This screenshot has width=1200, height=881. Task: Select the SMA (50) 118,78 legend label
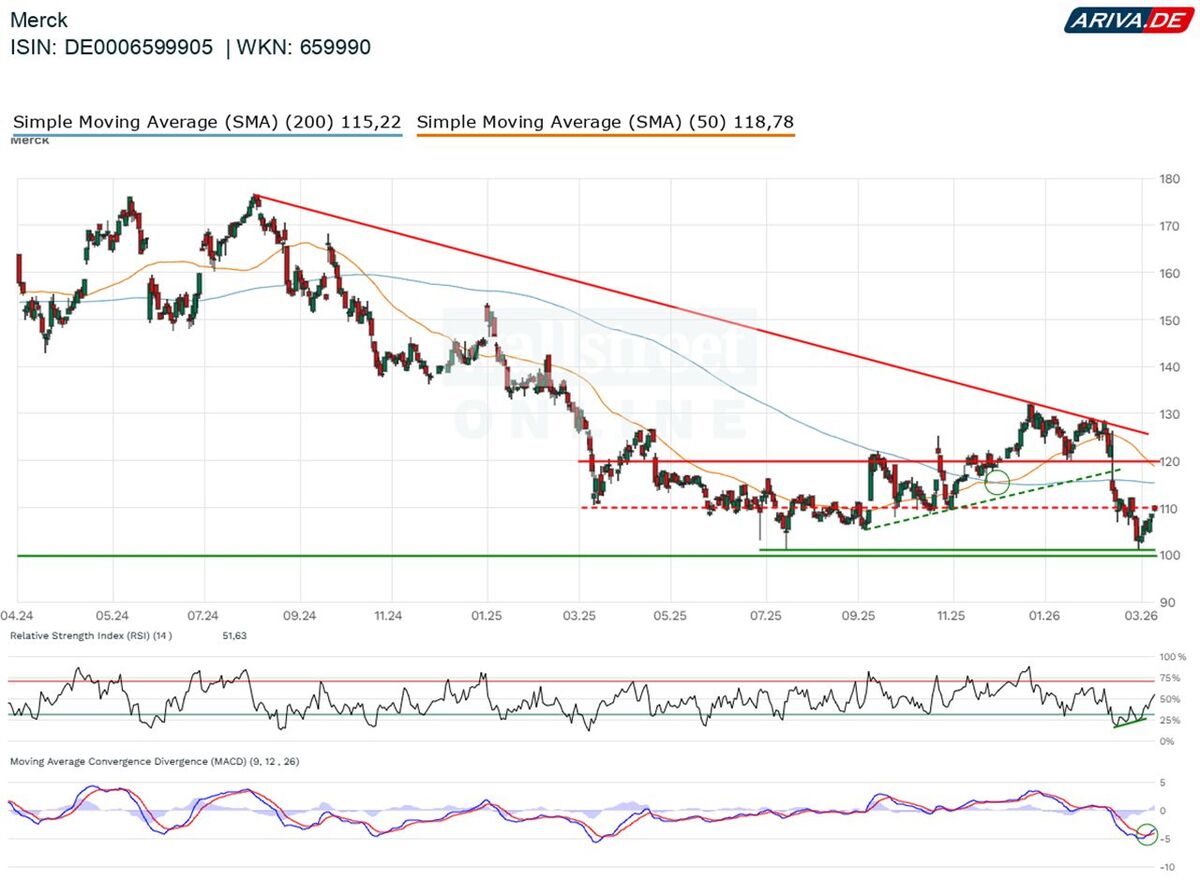click(605, 122)
